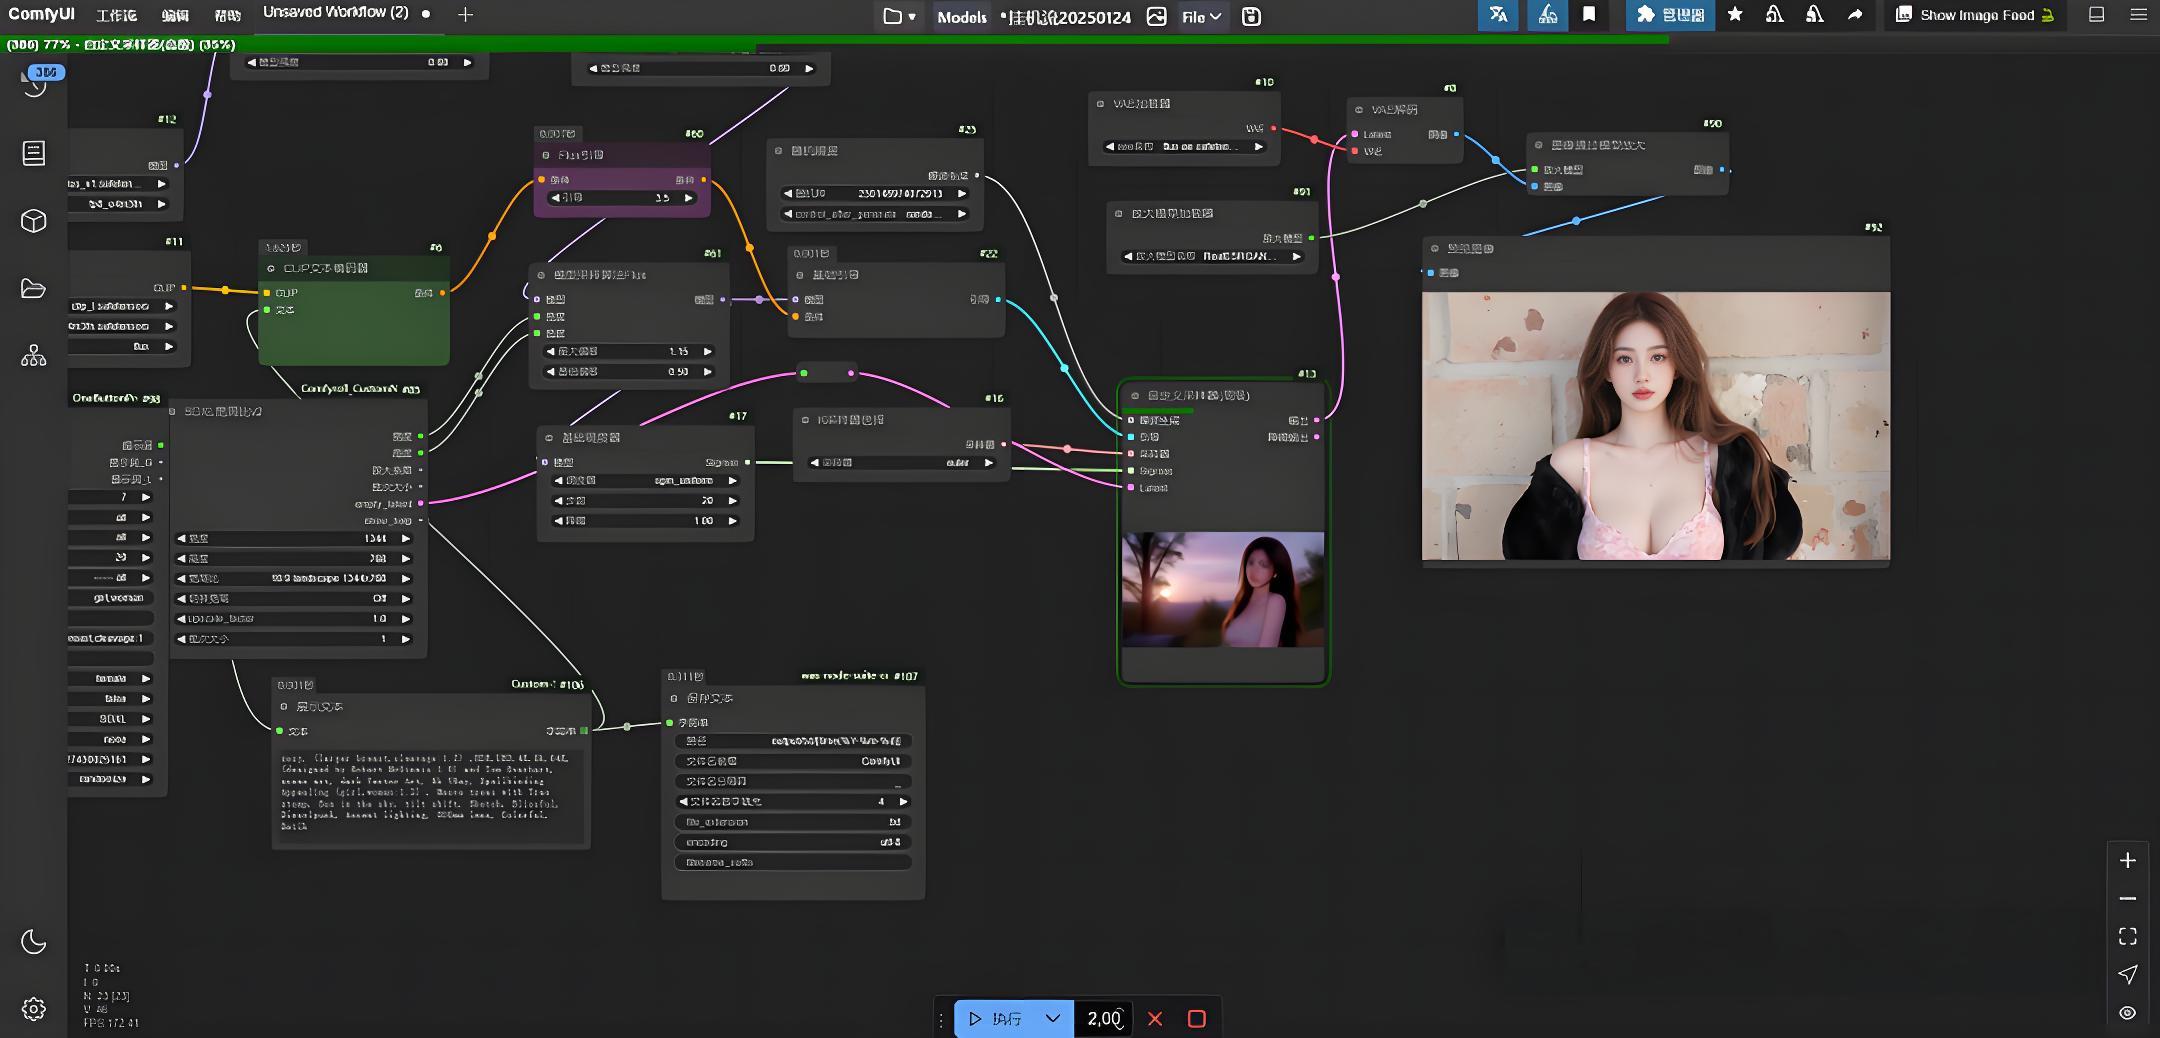This screenshot has width=2160, height=1038.
Task: Expand the run button dropdown chevron
Action: pos(1052,1018)
